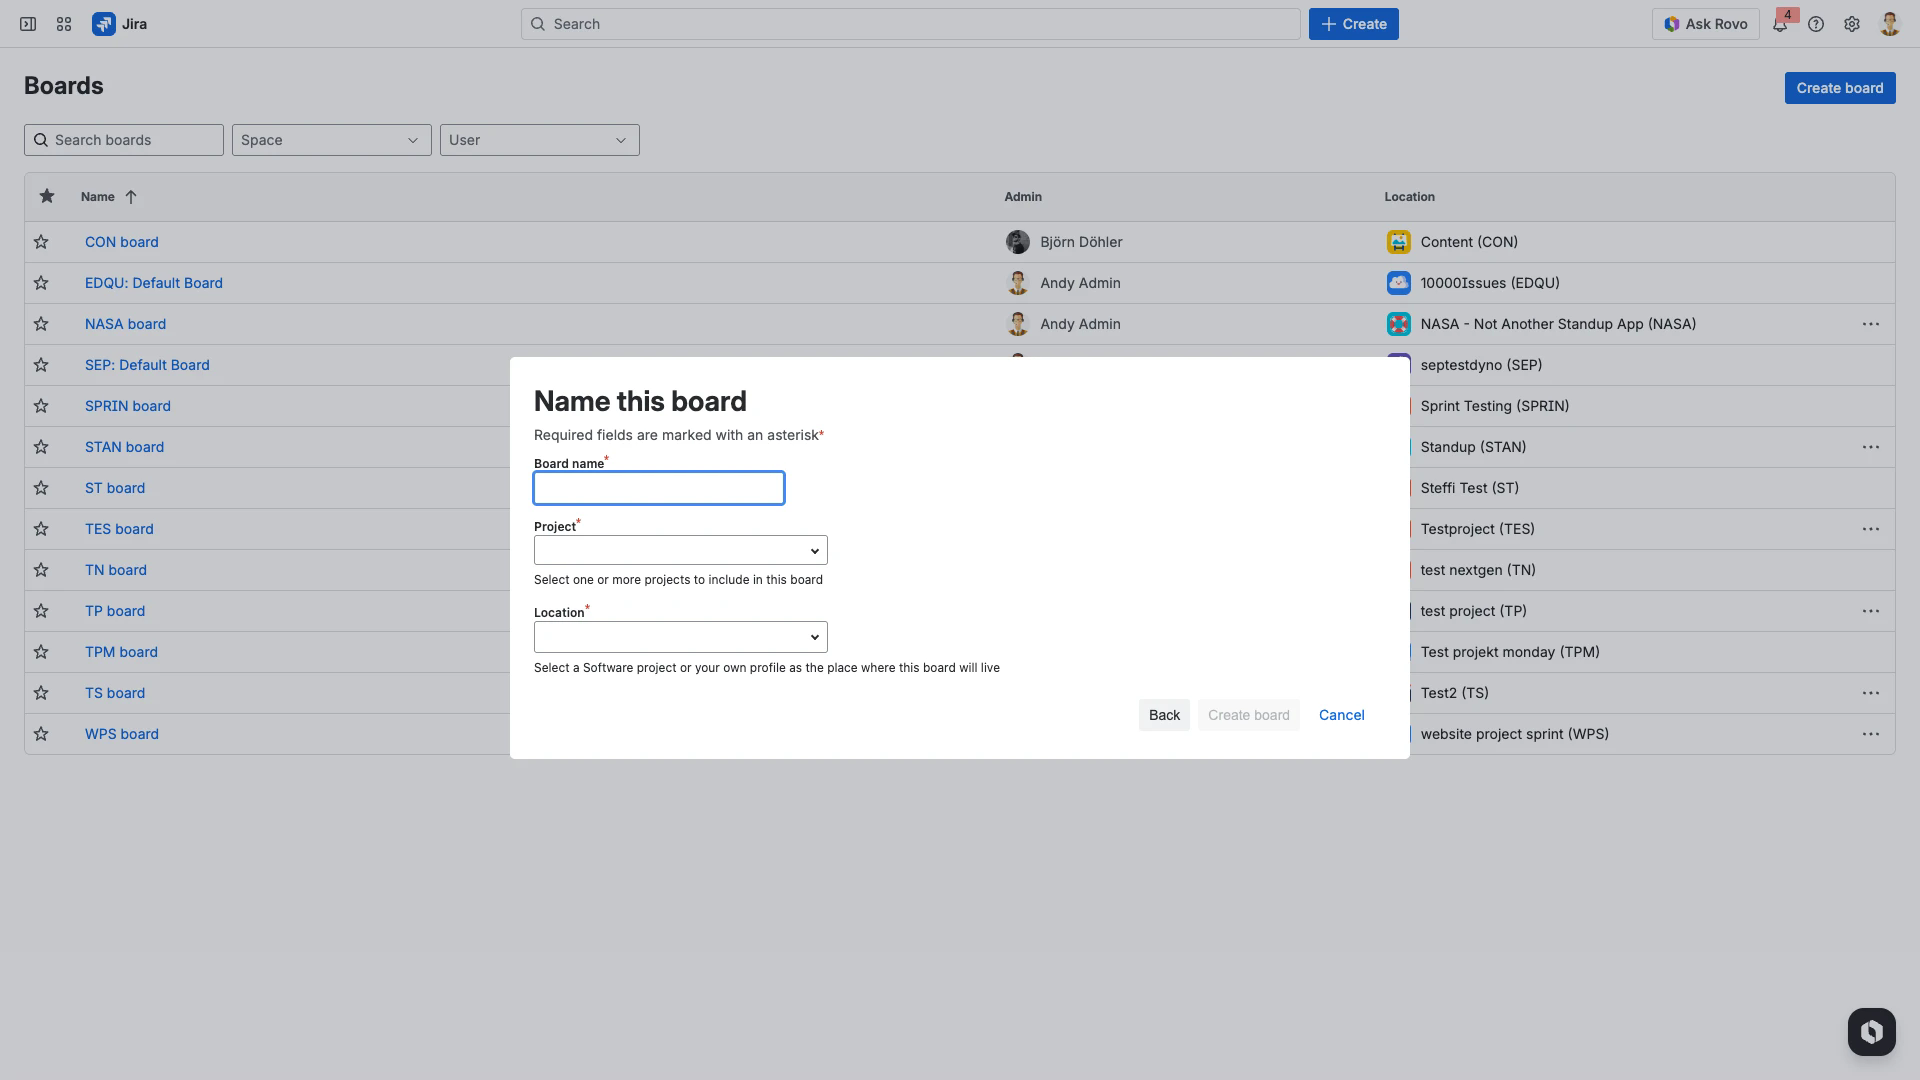Star the WPS board
This screenshot has height=1080, width=1920.
(41, 733)
